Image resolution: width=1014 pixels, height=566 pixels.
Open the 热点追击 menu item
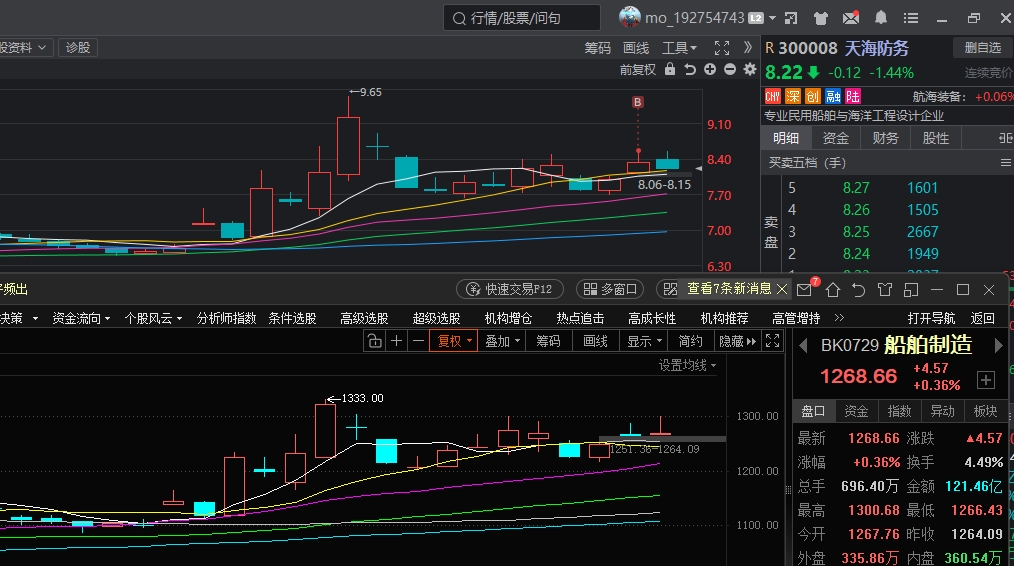580,318
